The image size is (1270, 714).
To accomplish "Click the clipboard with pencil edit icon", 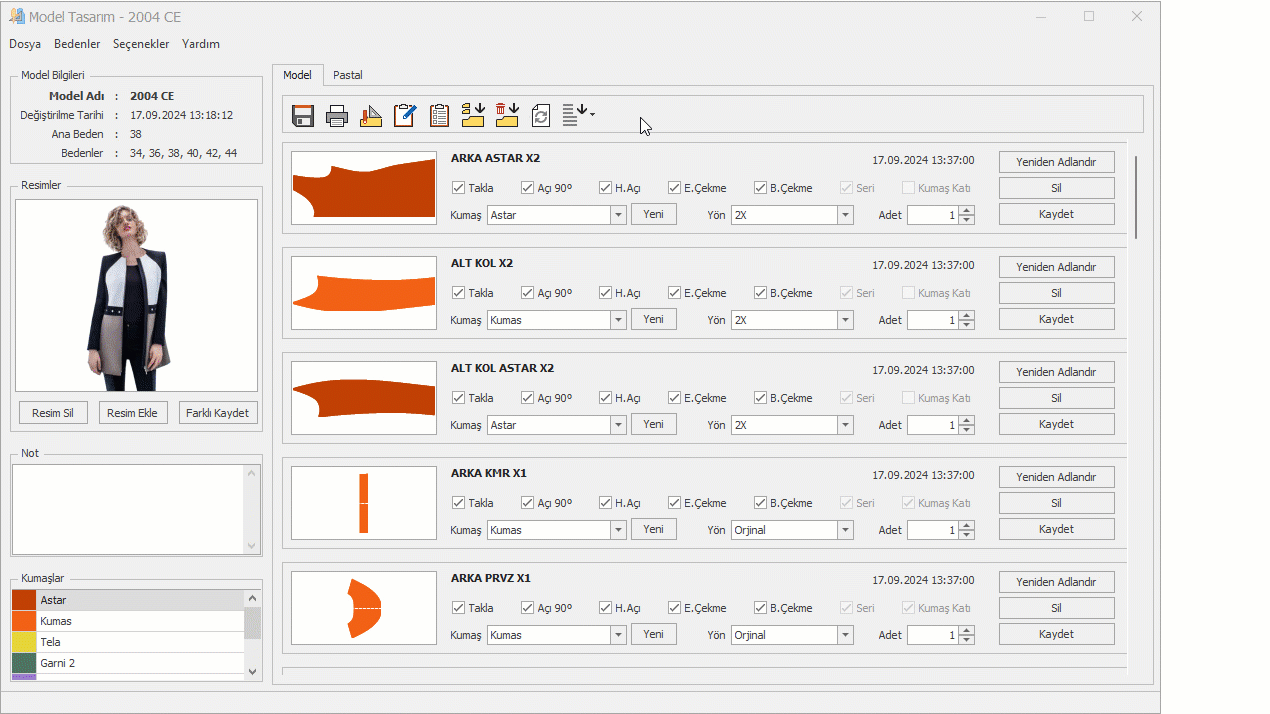I will tap(405, 115).
